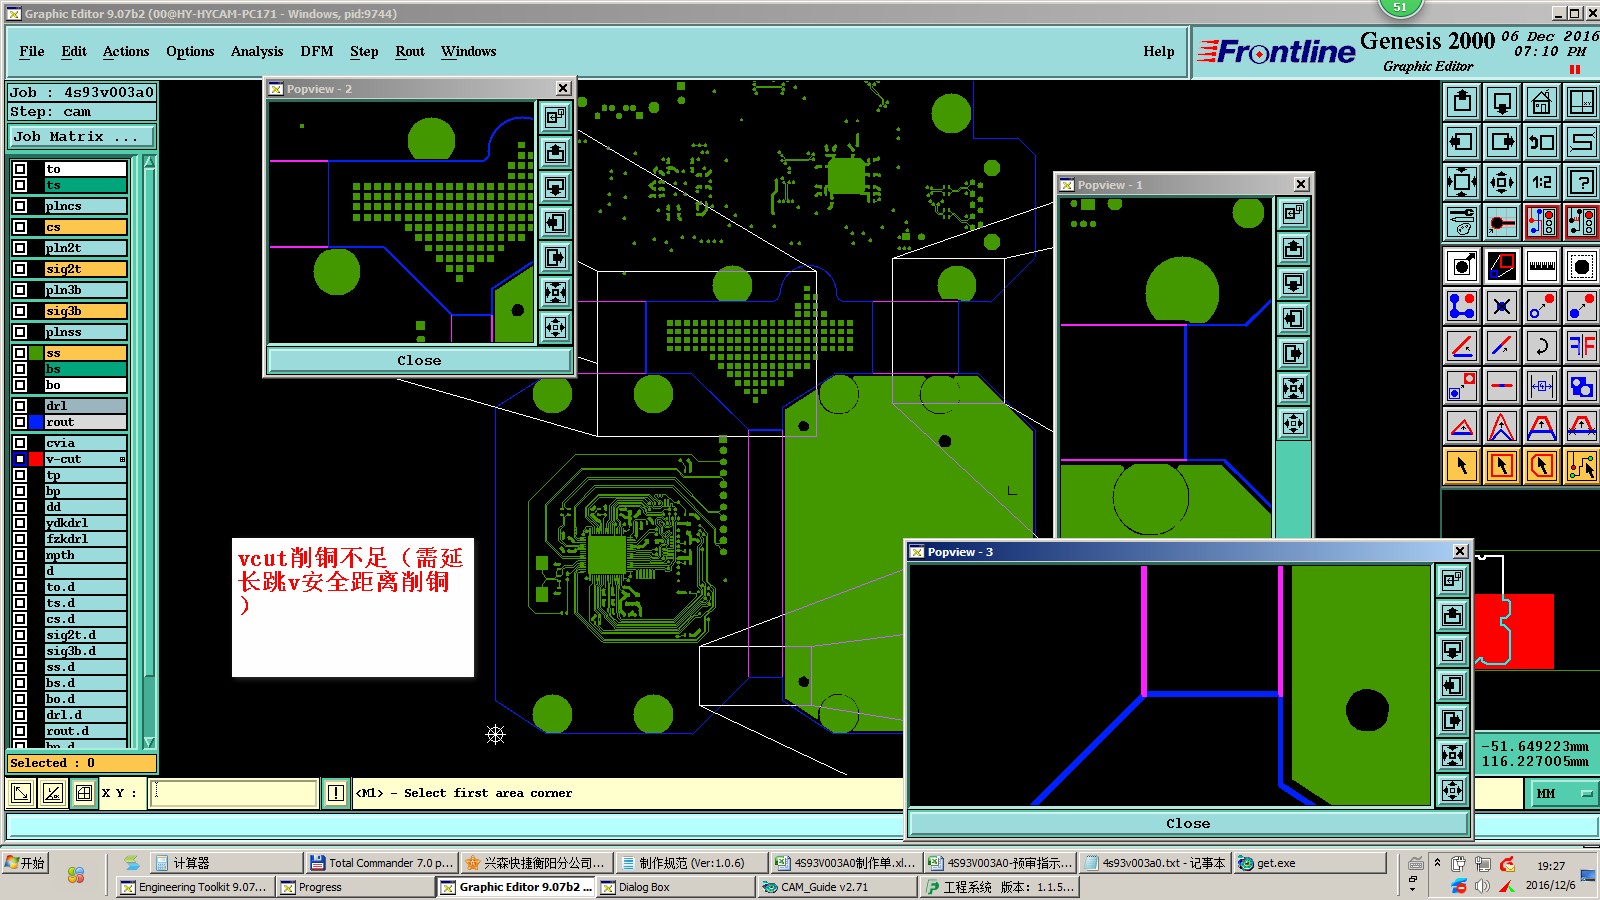Switch to Total Commander taskbar window
Image resolution: width=1600 pixels, height=900 pixels.
pyautogui.click(x=381, y=863)
